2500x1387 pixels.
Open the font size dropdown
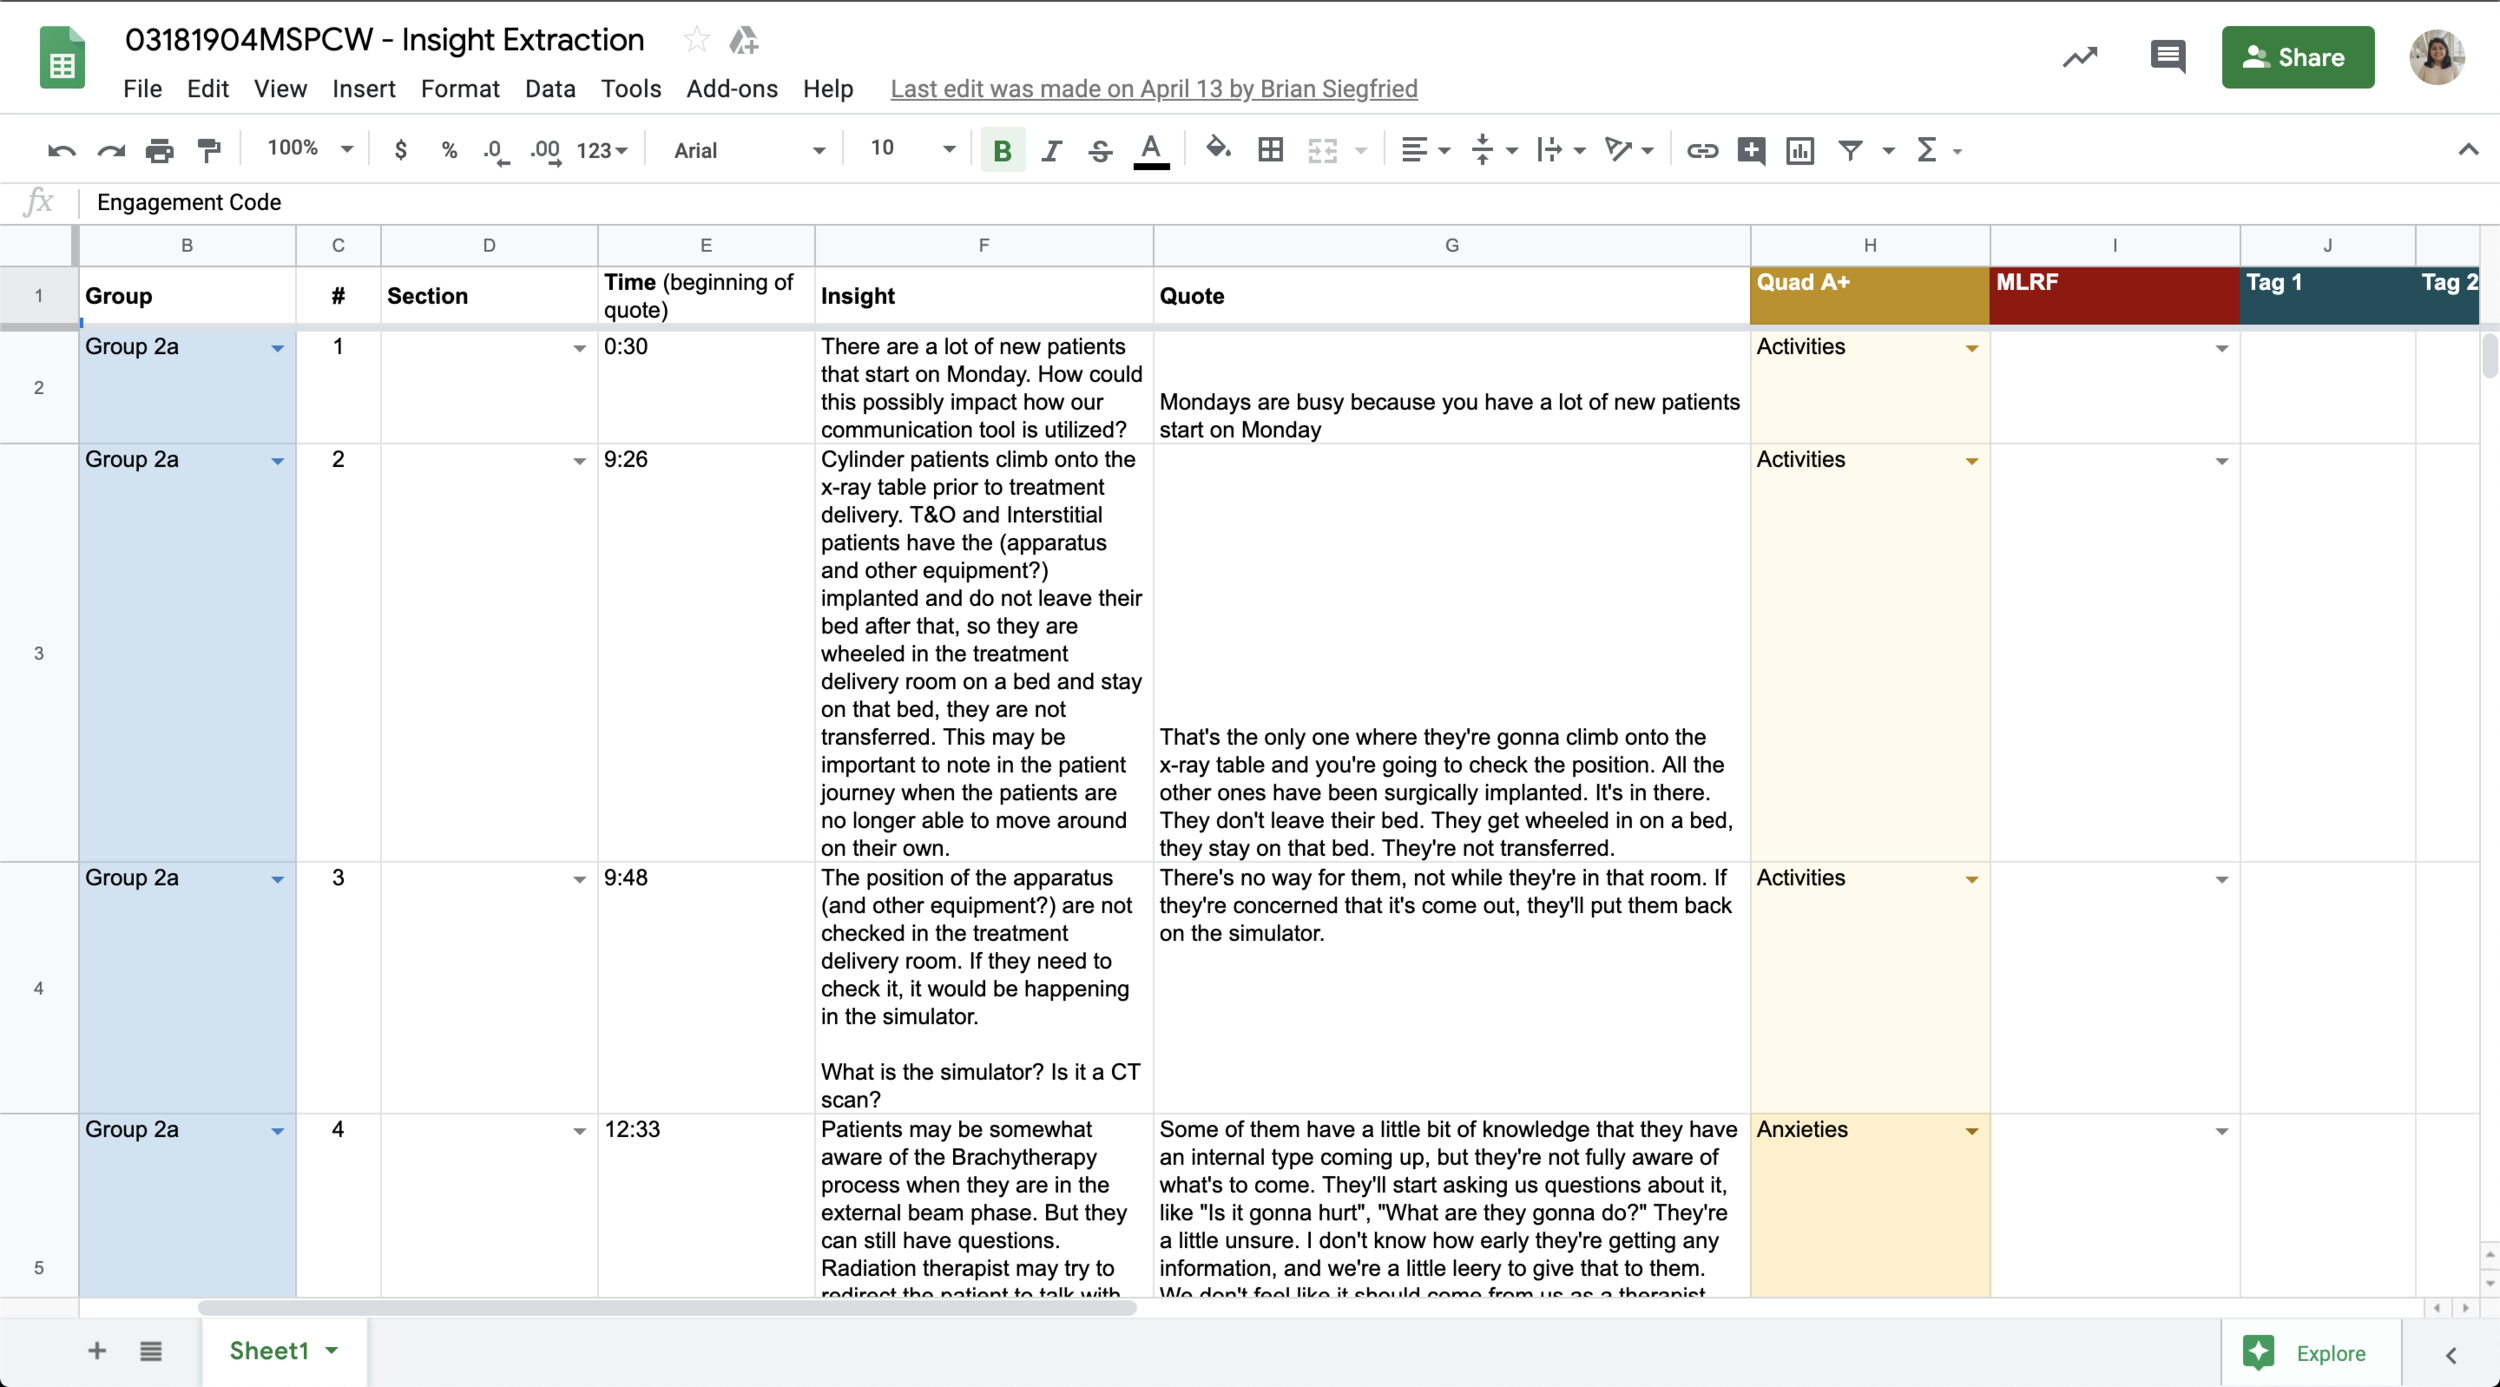coord(912,149)
